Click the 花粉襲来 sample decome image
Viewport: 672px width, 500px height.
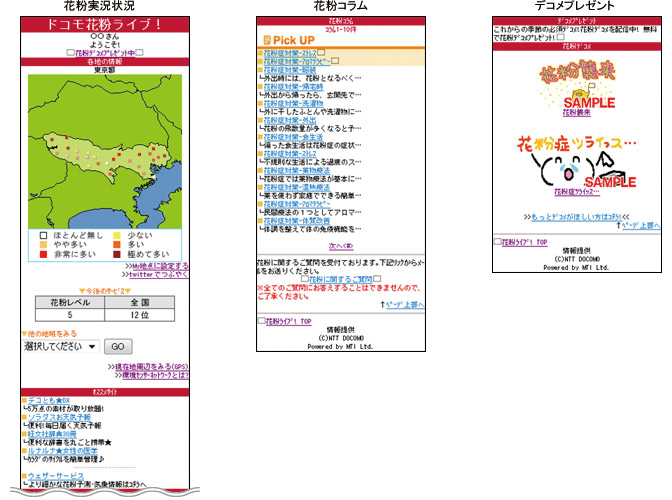click(x=577, y=85)
